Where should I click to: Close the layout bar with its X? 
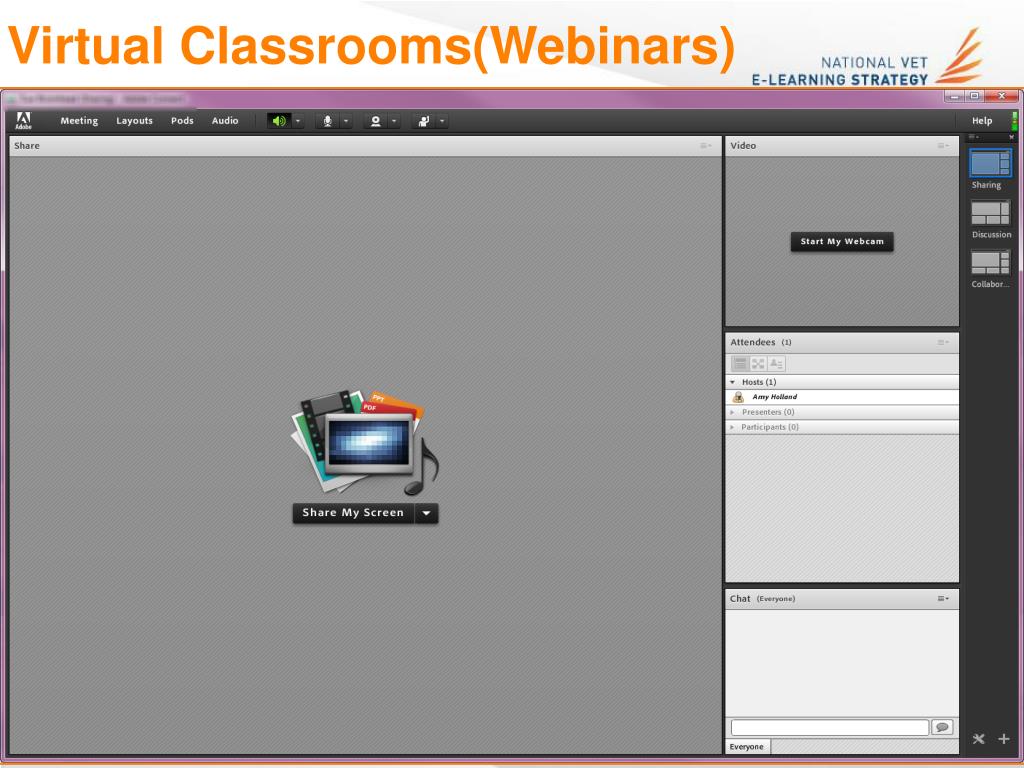click(1012, 137)
